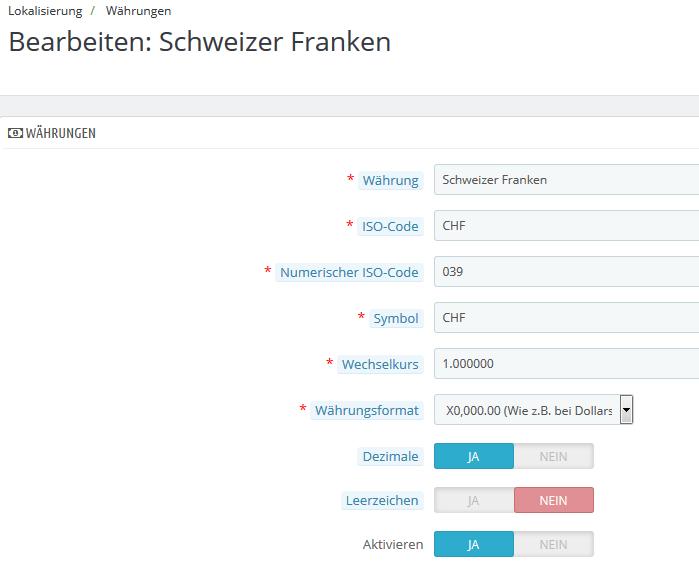Click the Wechselkurs tooltip label
Viewport: 699px width, 570px height.
(x=380, y=364)
